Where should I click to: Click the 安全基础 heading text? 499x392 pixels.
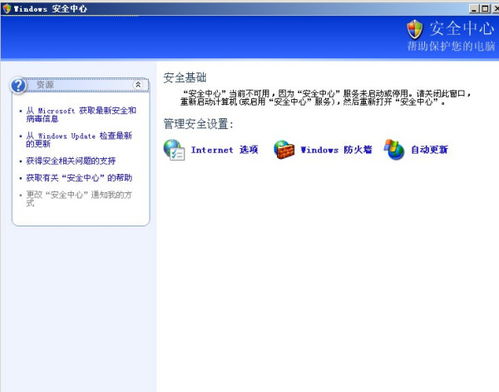coord(185,78)
